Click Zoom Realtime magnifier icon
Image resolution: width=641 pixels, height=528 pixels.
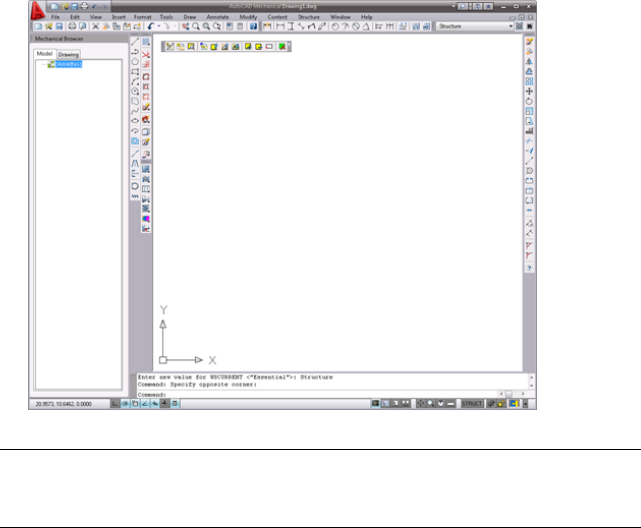pyautogui.click(x=196, y=26)
